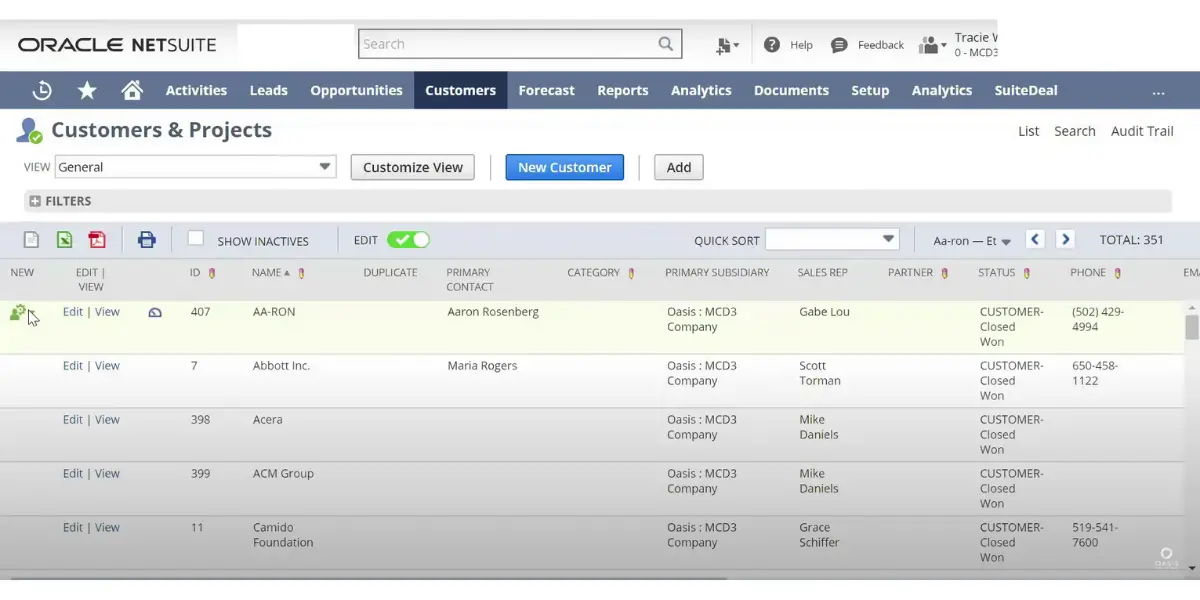
Task: Open the Forecast menu
Action: pyautogui.click(x=546, y=90)
